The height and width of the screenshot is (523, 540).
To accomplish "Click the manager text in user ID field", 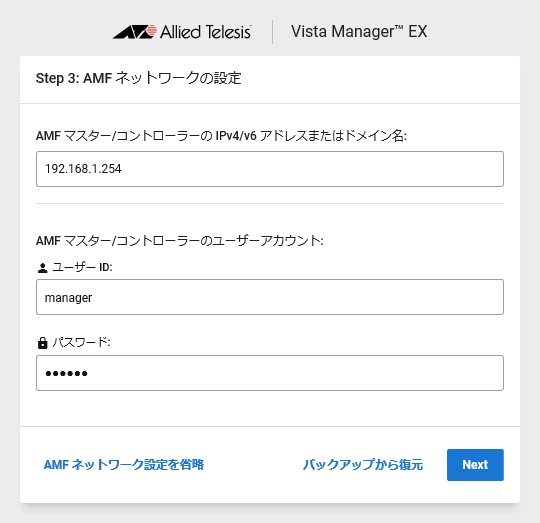I will pyautogui.click(x=68, y=298).
